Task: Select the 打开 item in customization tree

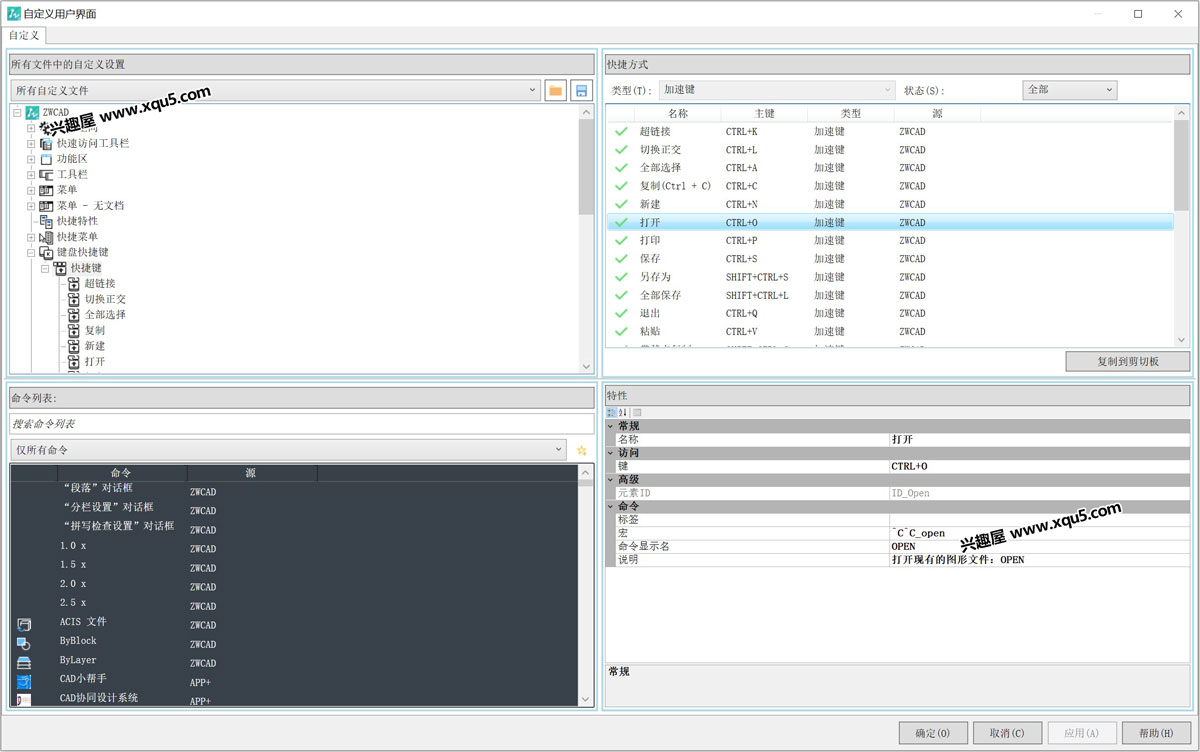Action: (94, 361)
